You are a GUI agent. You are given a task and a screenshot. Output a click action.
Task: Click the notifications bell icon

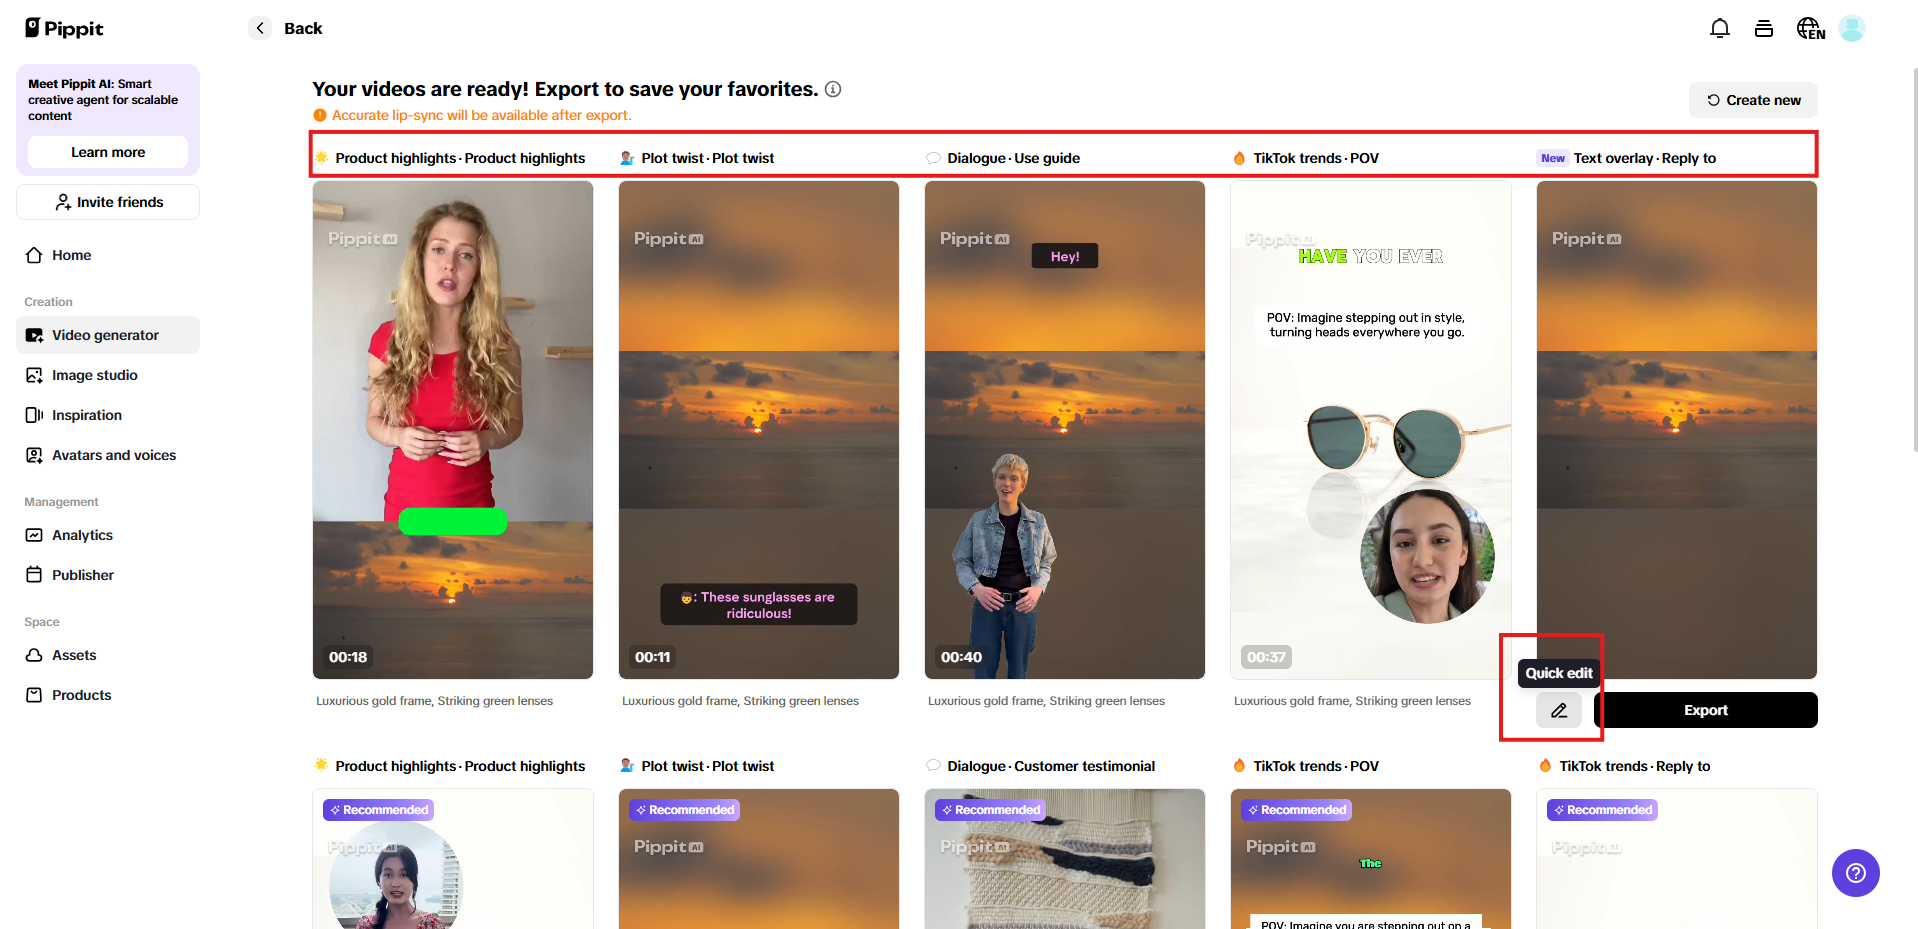[x=1719, y=29]
